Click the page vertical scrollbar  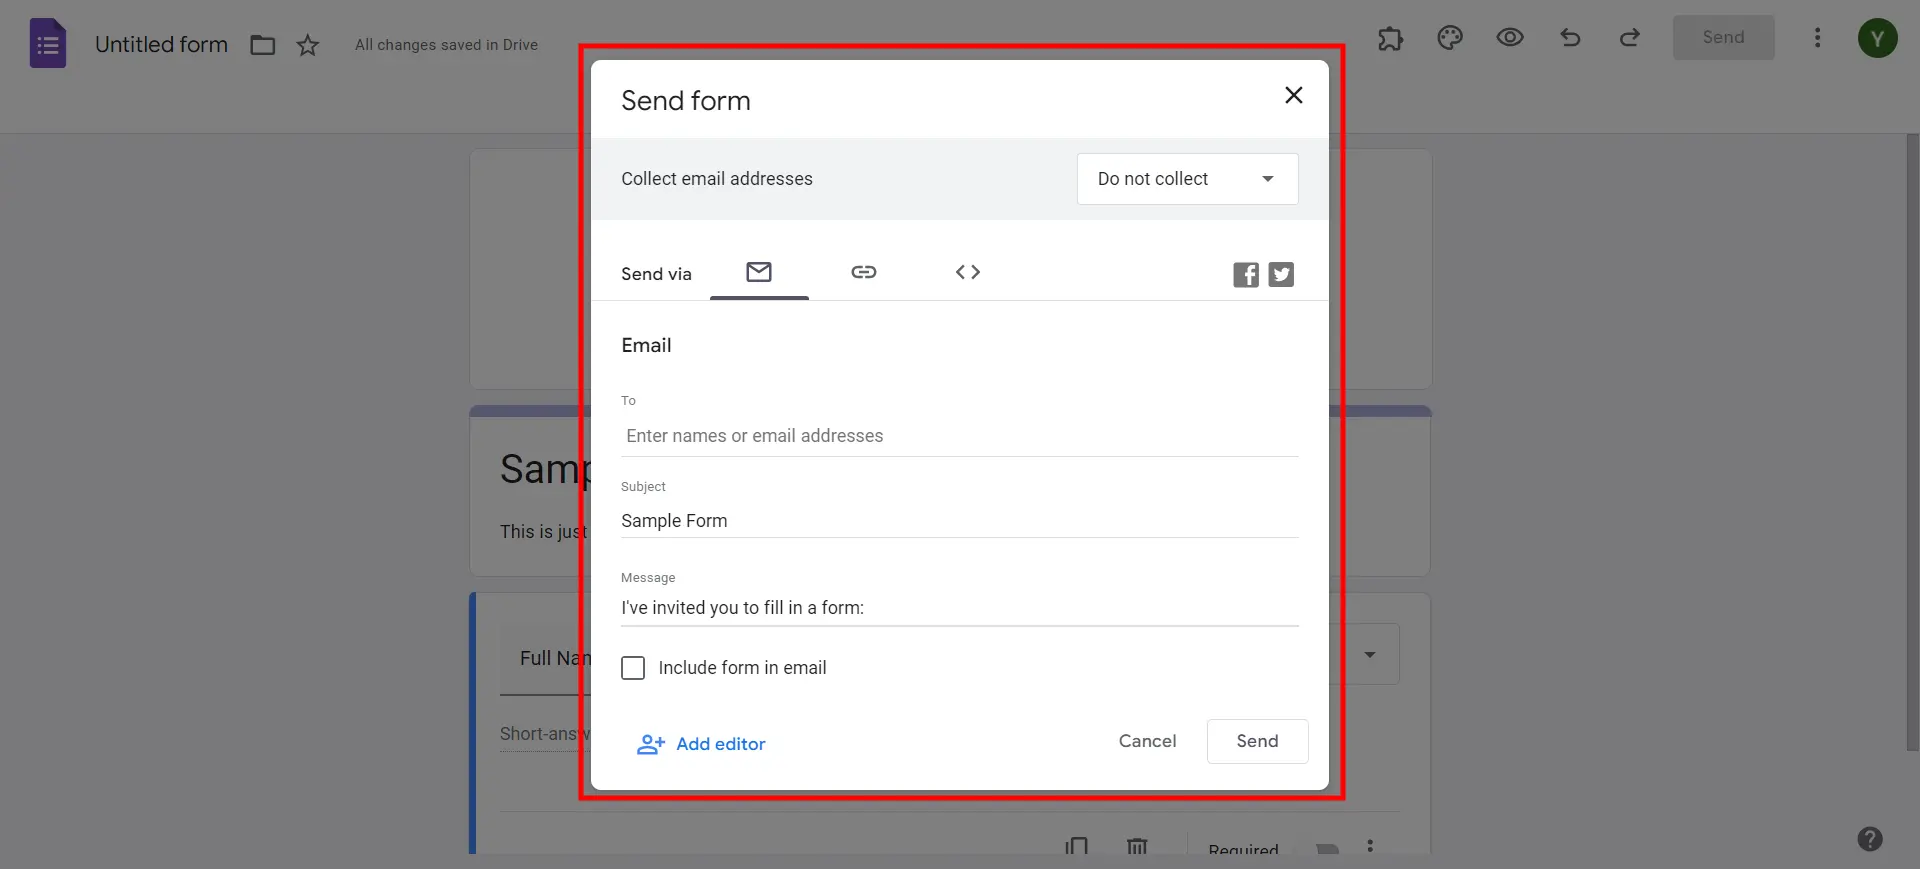[x=1912, y=440]
